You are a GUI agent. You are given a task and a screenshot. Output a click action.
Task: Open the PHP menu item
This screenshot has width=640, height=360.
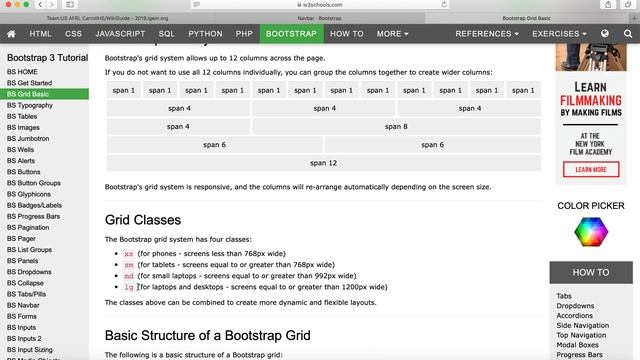(244, 34)
